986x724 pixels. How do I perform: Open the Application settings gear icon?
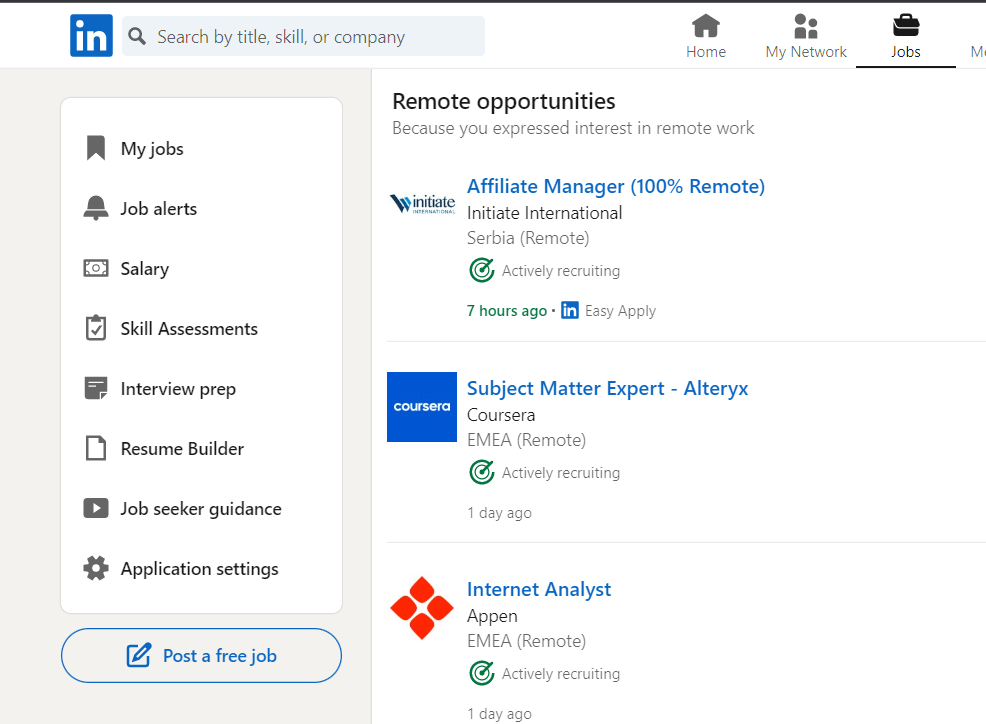click(x=96, y=568)
